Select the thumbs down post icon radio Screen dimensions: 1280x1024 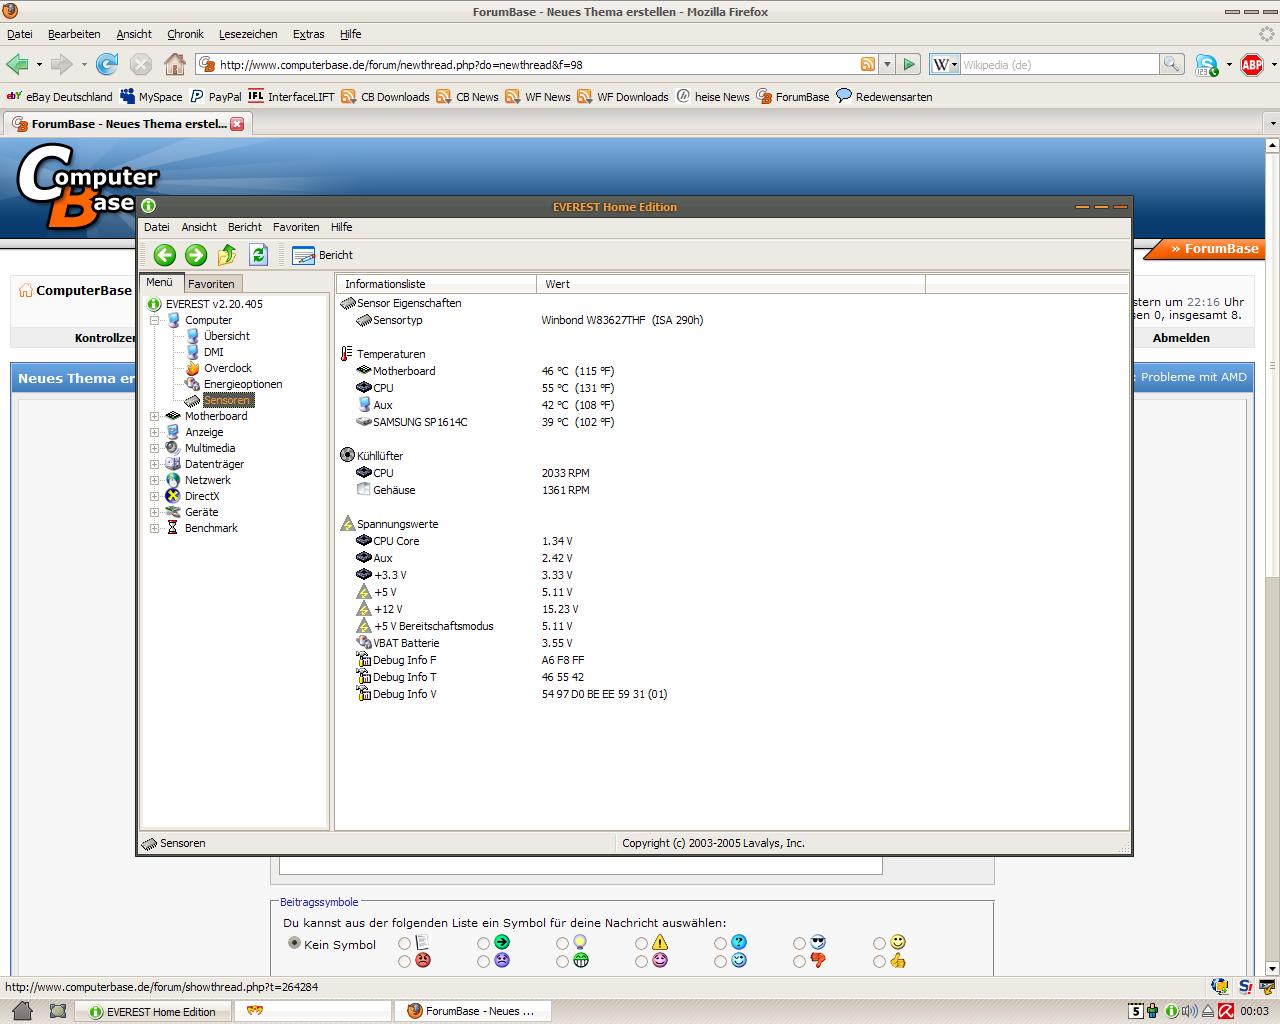799,961
